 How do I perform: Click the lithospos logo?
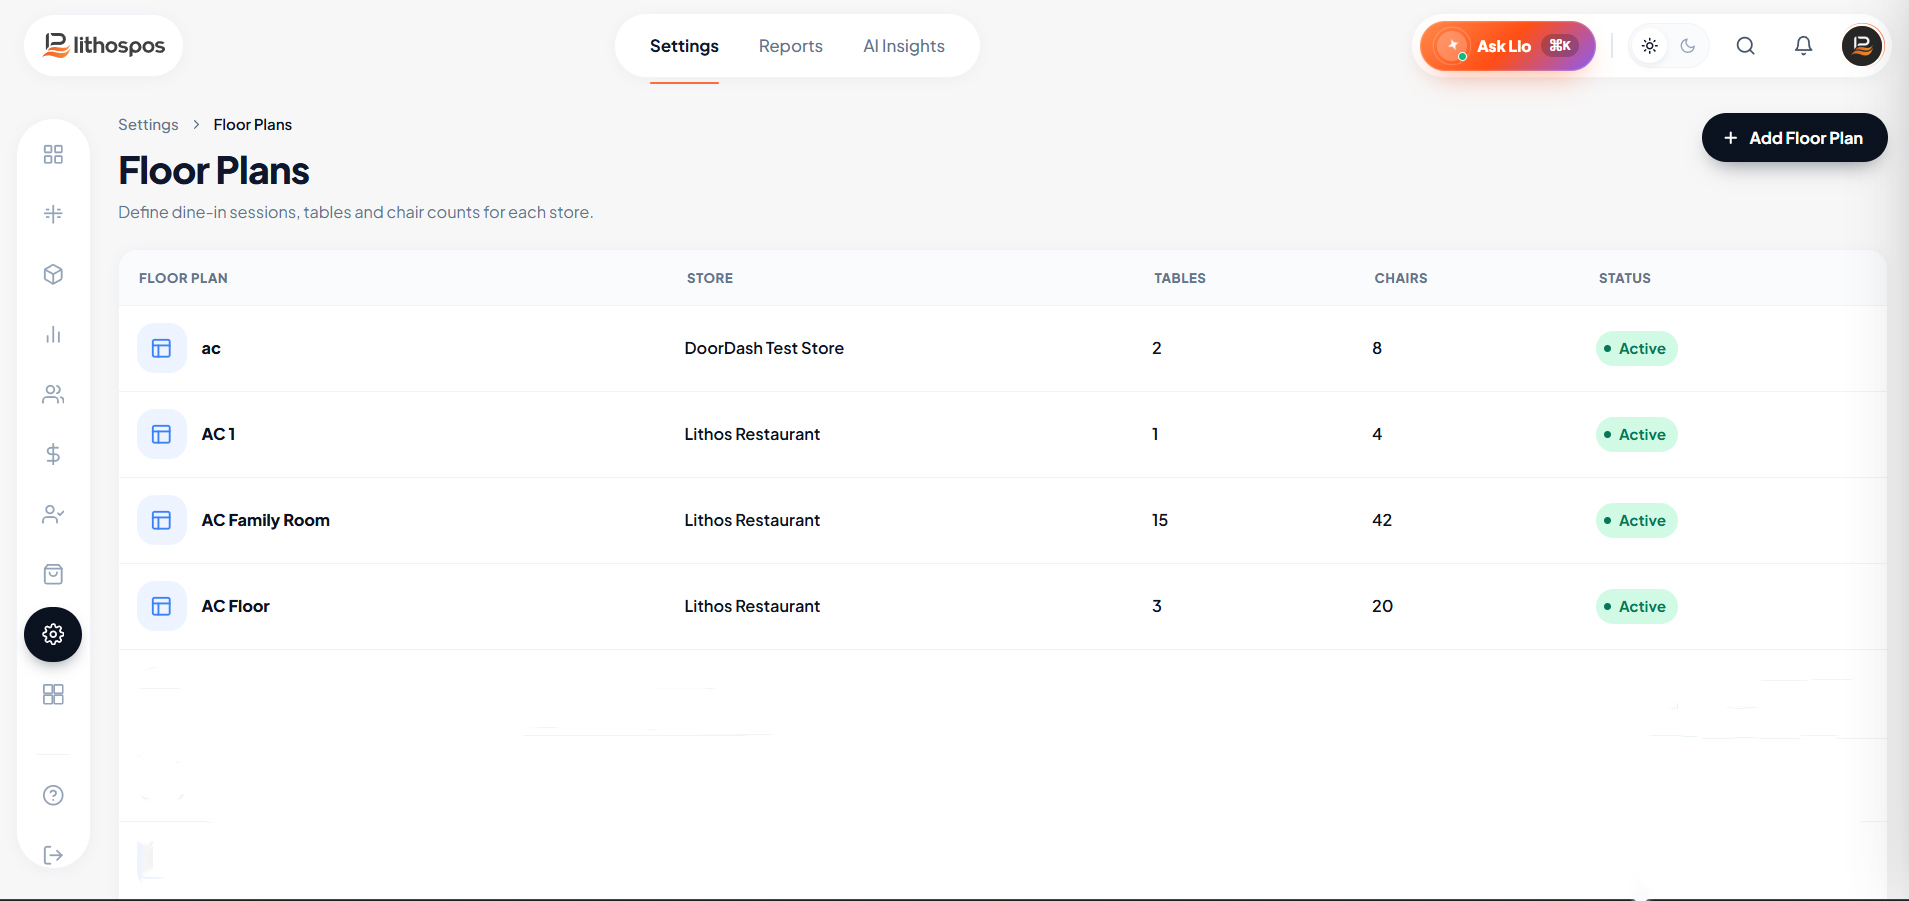pyautogui.click(x=104, y=45)
